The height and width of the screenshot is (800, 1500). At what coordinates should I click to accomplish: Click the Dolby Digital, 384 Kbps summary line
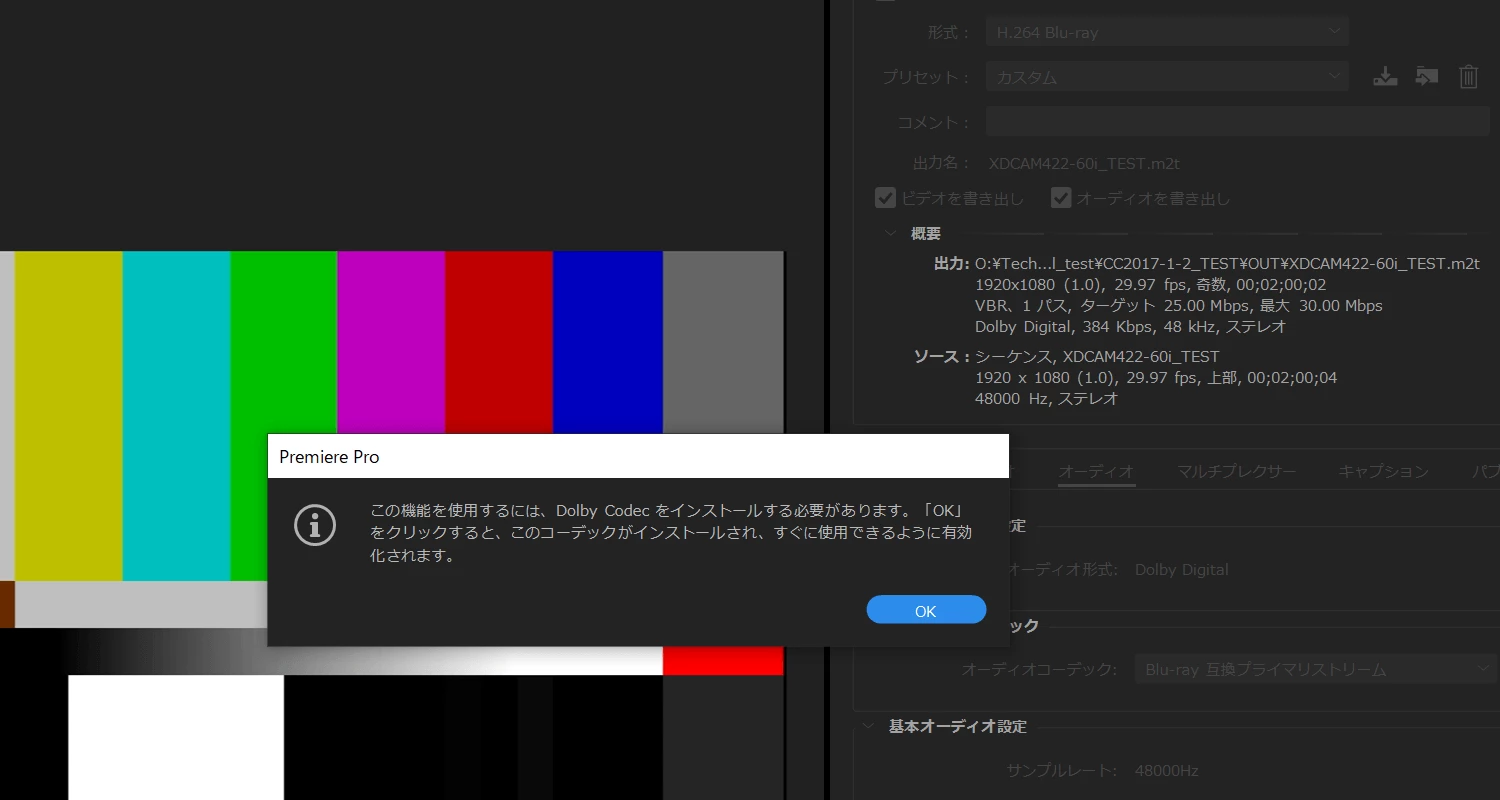click(1130, 327)
